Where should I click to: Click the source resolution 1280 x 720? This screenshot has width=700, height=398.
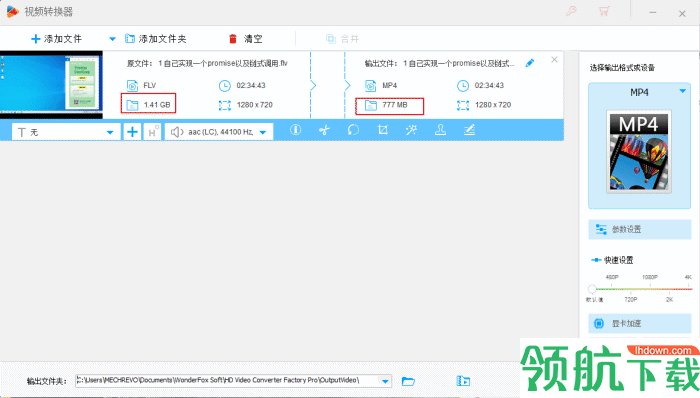point(254,105)
